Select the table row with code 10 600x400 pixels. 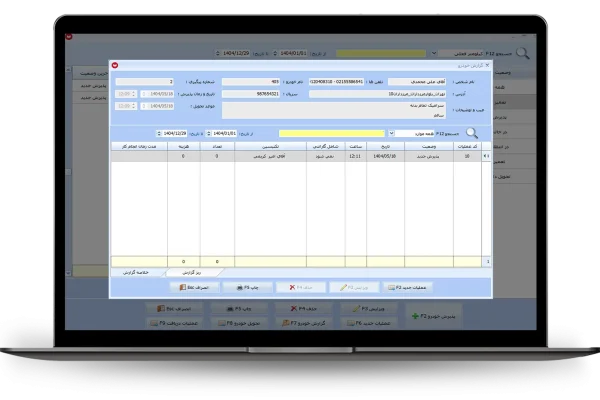pyautogui.click(x=467, y=157)
